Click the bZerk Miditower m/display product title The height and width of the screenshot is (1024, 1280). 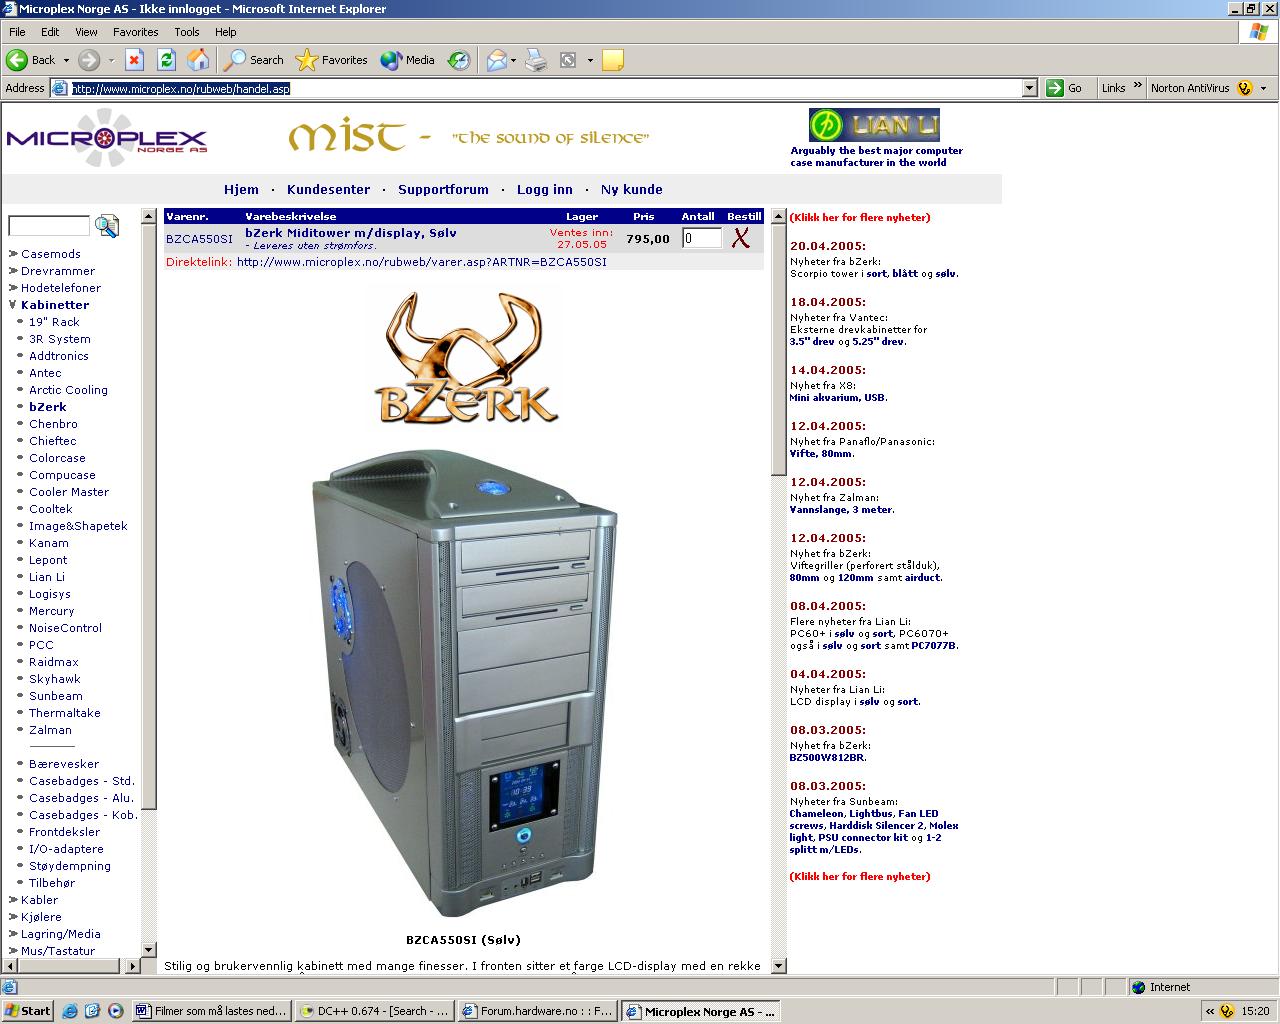click(351, 232)
